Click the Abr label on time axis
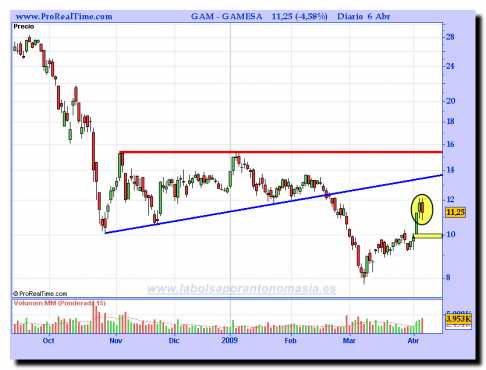This screenshot has width=486, height=370. [x=413, y=340]
